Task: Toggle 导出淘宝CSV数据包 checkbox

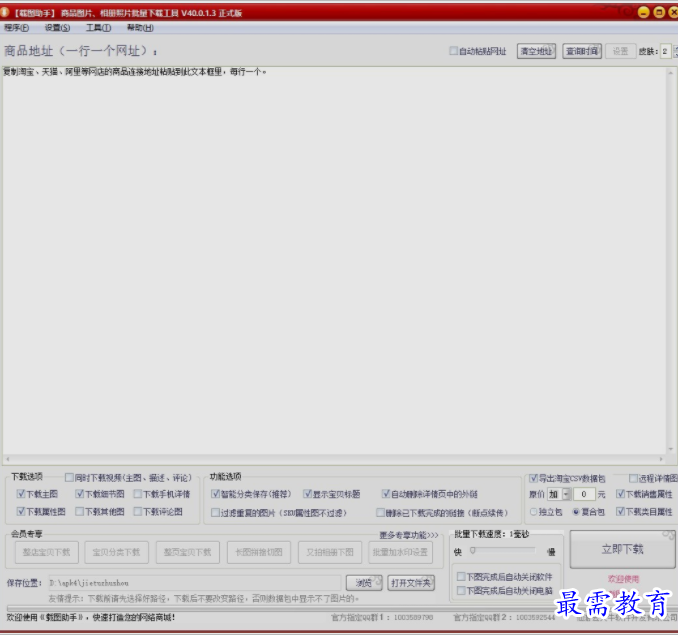Action: point(534,478)
